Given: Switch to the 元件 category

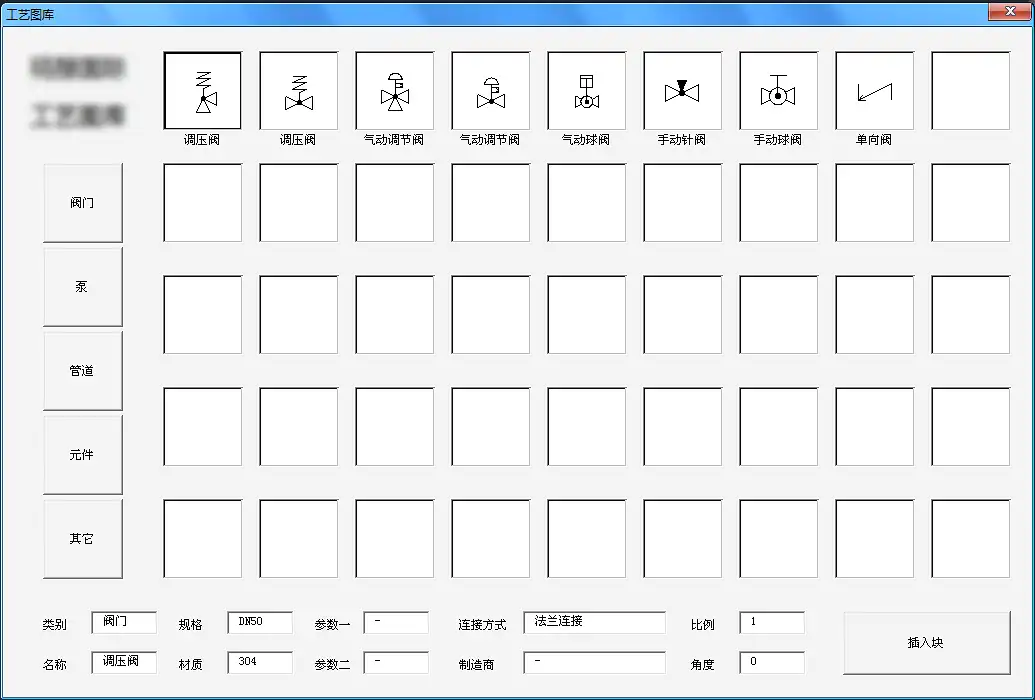Looking at the screenshot, I should 83,455.
